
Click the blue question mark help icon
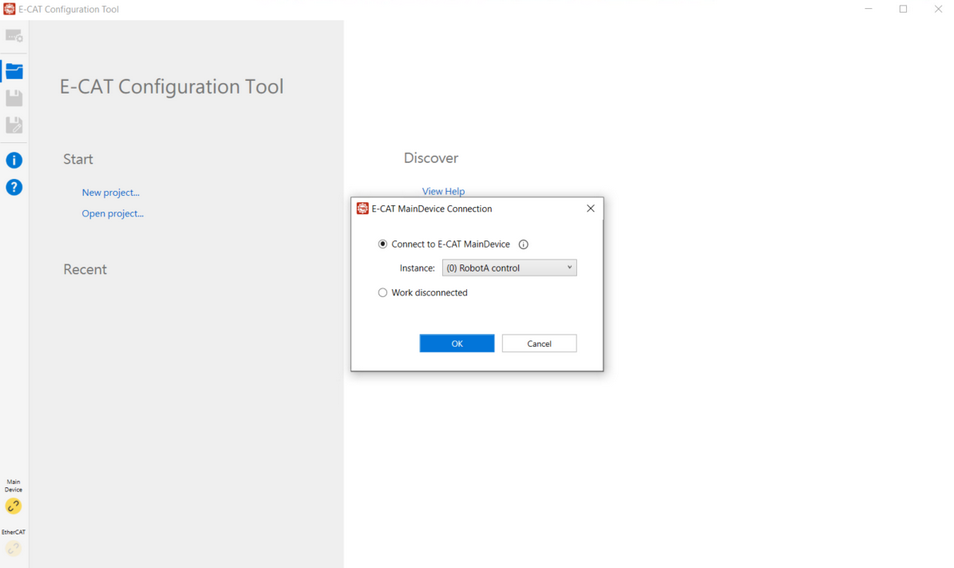[14, 187]
